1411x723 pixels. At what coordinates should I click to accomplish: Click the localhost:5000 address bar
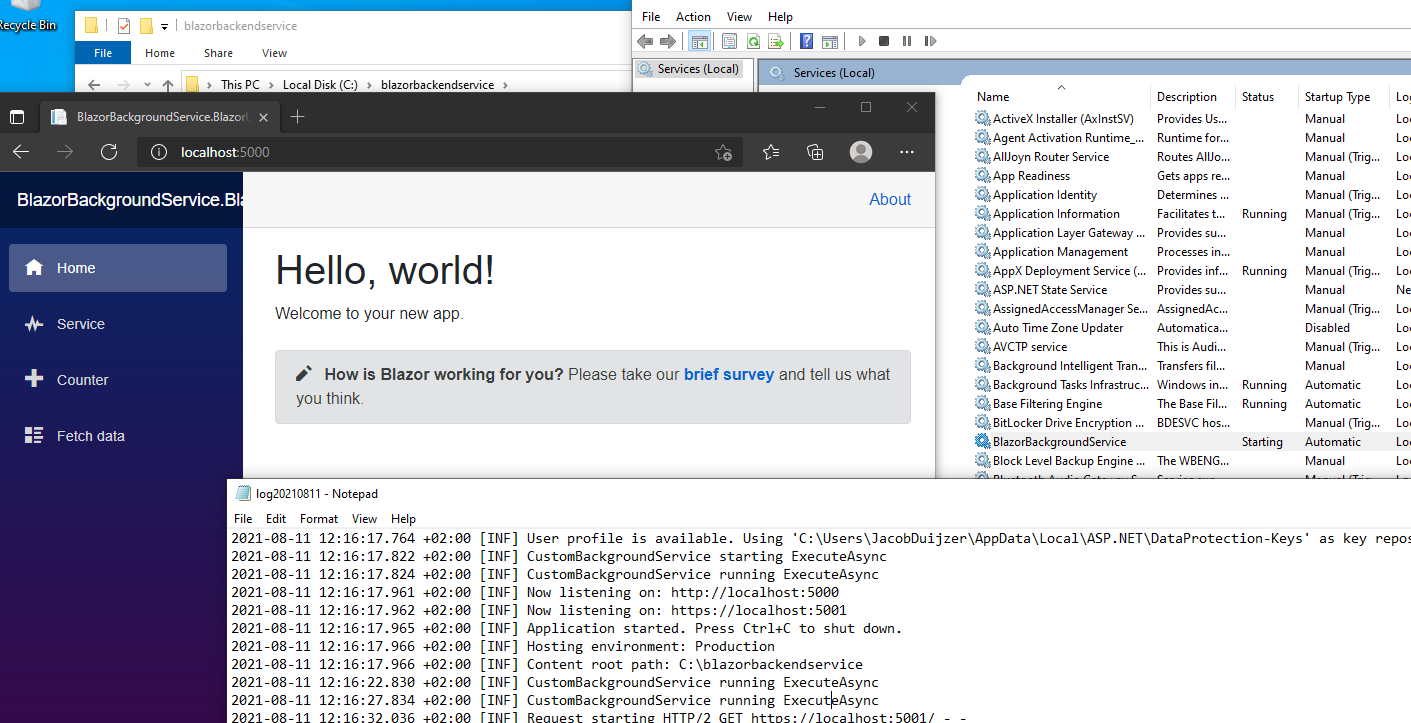(x=440, y=152)
